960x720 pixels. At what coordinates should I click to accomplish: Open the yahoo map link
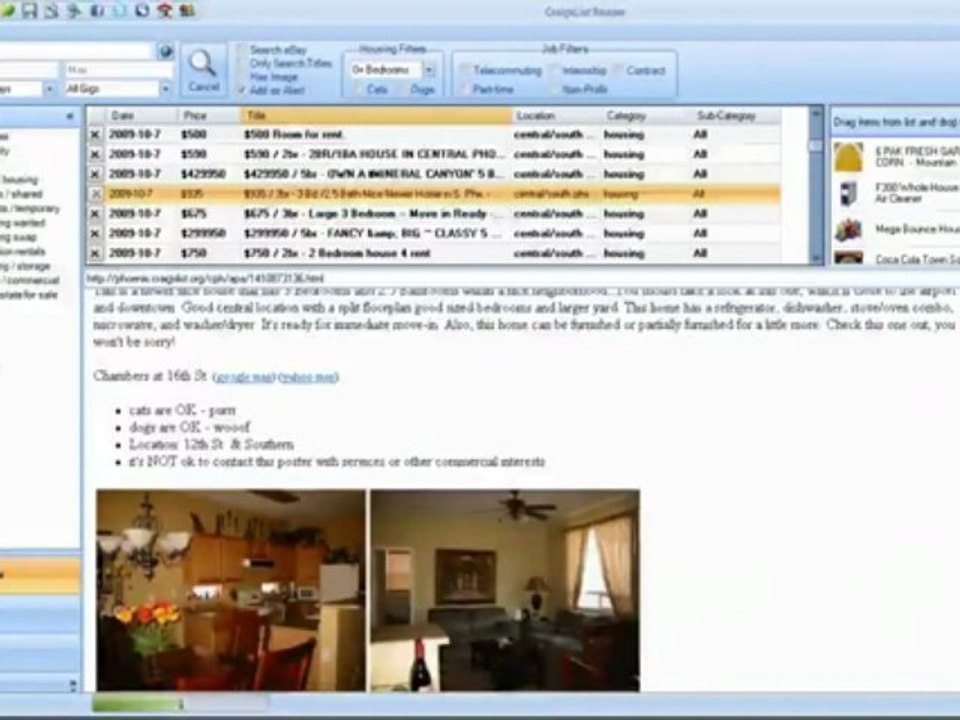point(309,377)
